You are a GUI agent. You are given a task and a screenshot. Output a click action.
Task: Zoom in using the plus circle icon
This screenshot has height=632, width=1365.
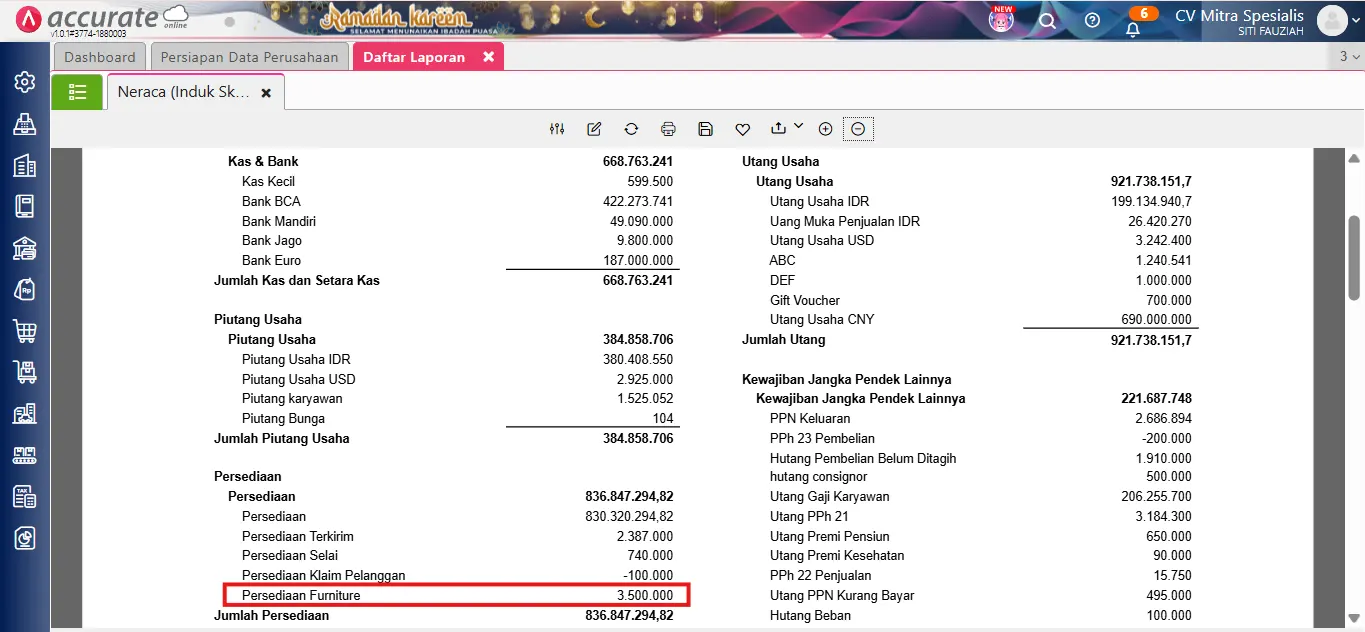825,129
